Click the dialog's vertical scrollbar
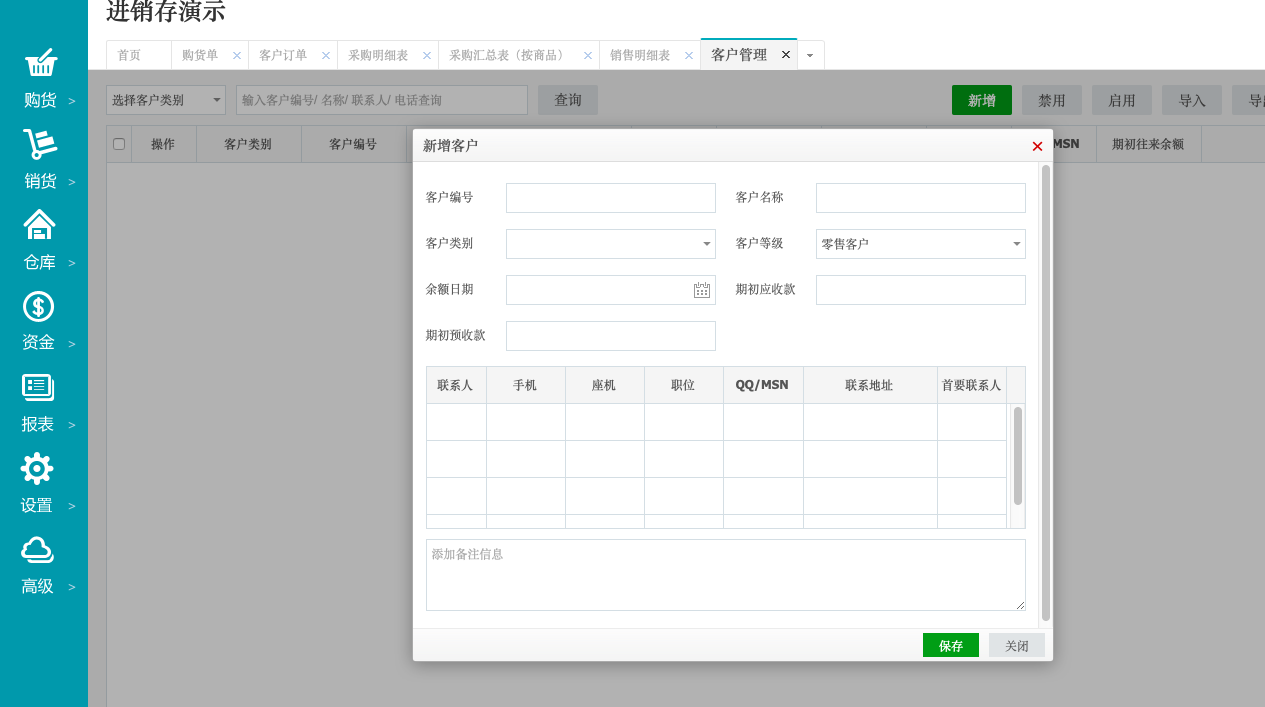The height and width of the screenshot is (707, 1265). 1046,393
